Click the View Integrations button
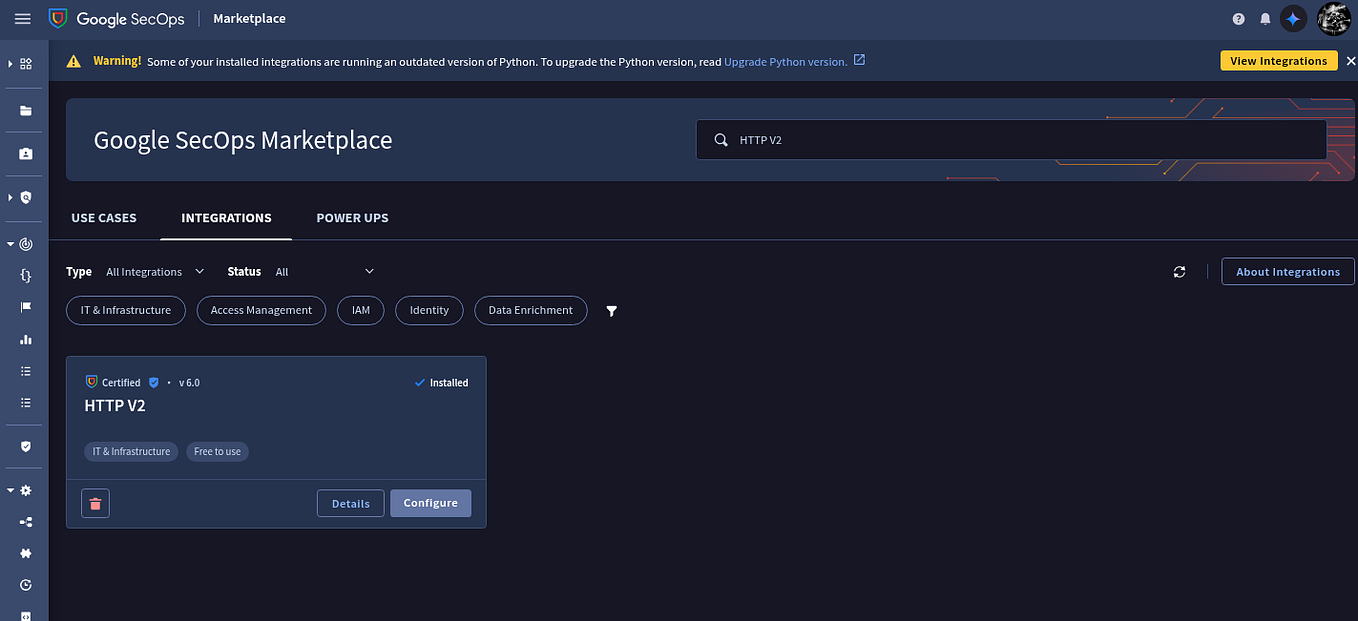This screenshot has width=1358, height=621. coord(1279,60)
